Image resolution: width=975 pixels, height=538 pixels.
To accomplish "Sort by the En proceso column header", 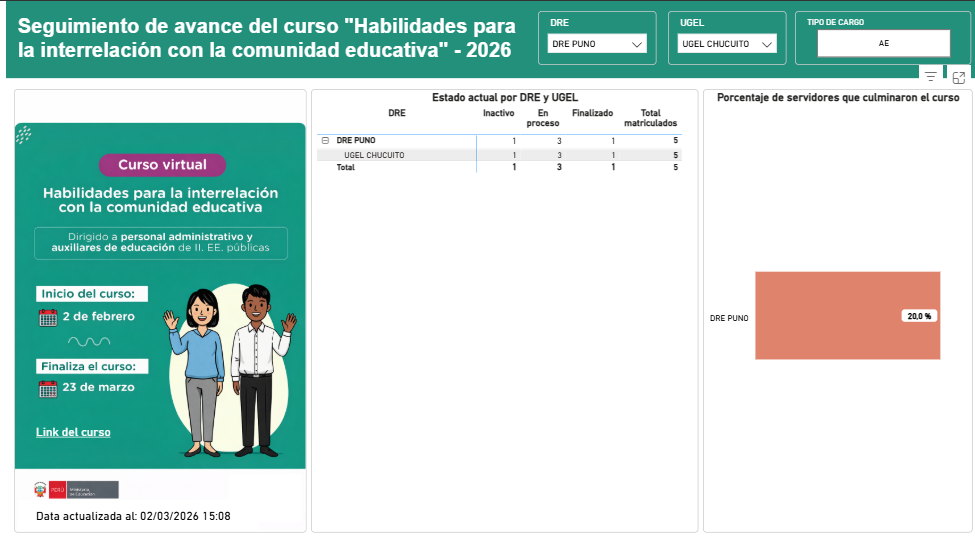I will [x=542, y=118].
